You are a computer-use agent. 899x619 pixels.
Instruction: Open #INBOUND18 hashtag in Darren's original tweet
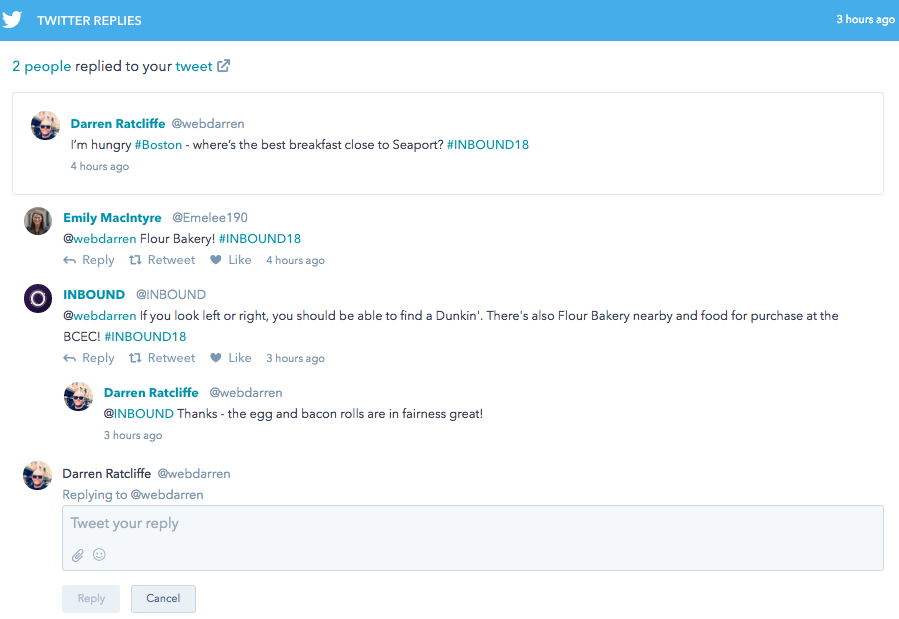[x=488, y=145]
